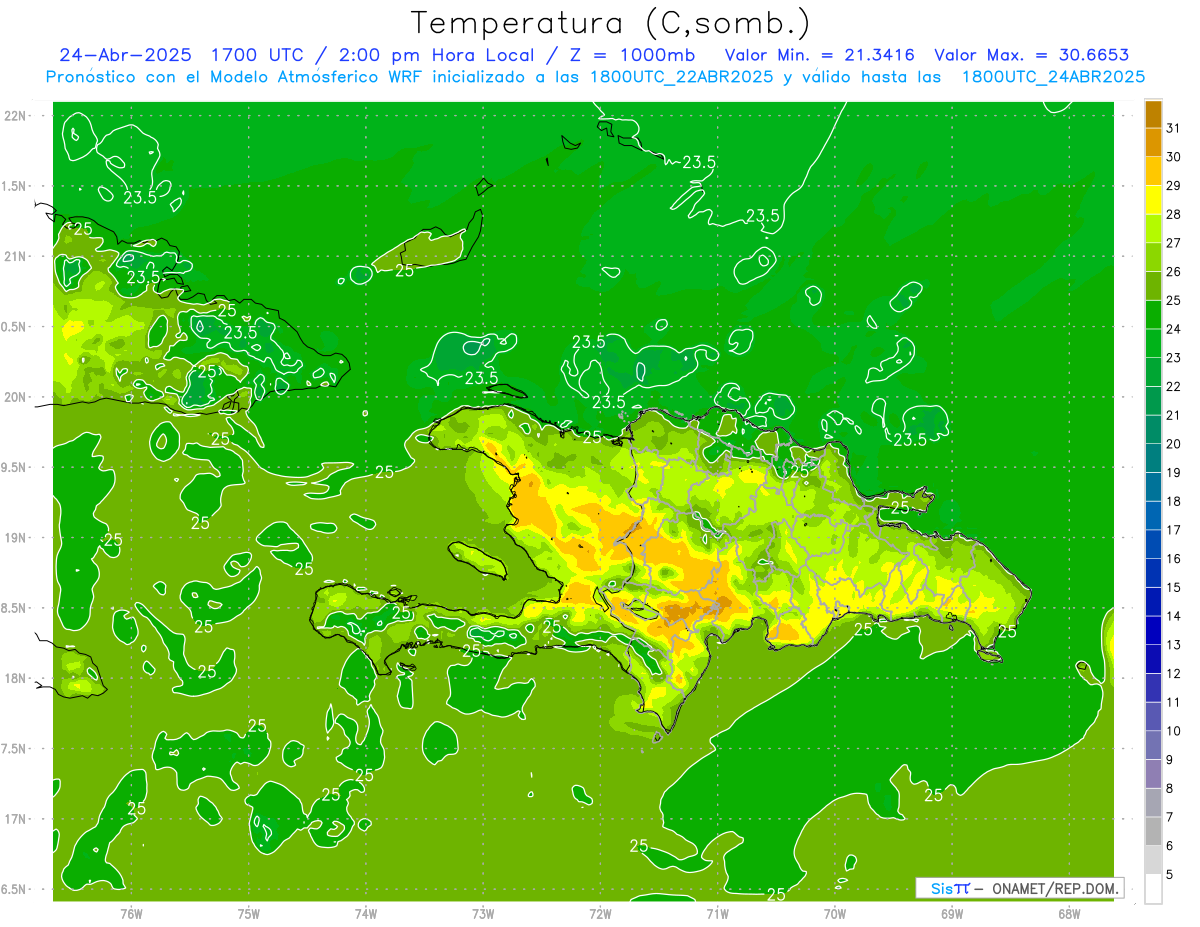
Task: Click the legend color band between 30 and 31
Action: 1153,142
